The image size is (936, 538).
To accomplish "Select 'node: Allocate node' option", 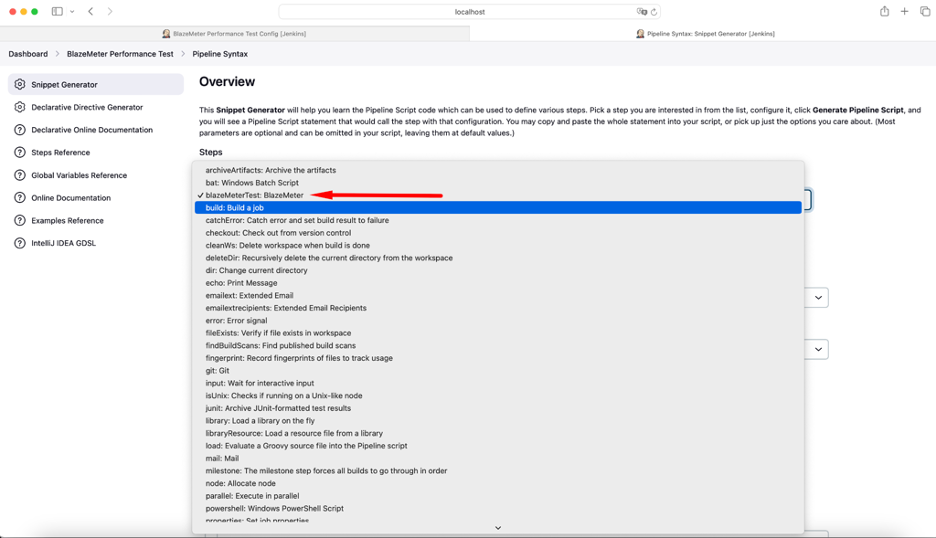I will 498,484.
